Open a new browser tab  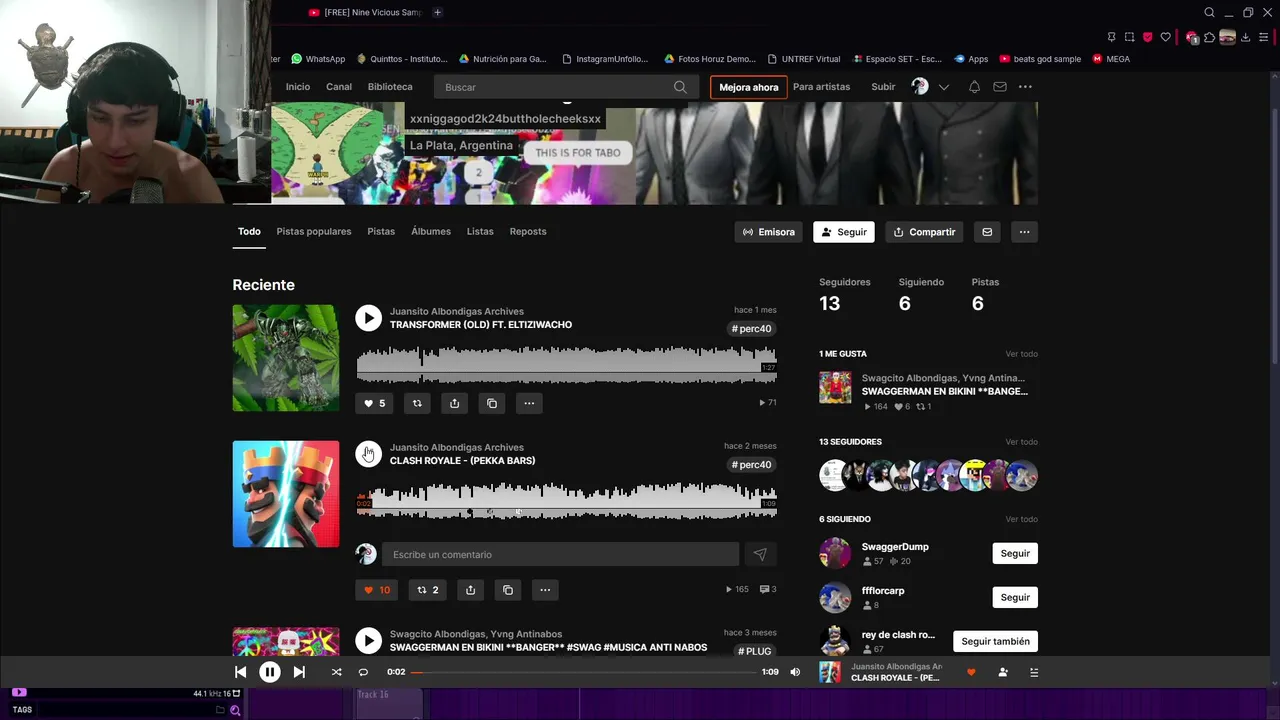point(437,12)
